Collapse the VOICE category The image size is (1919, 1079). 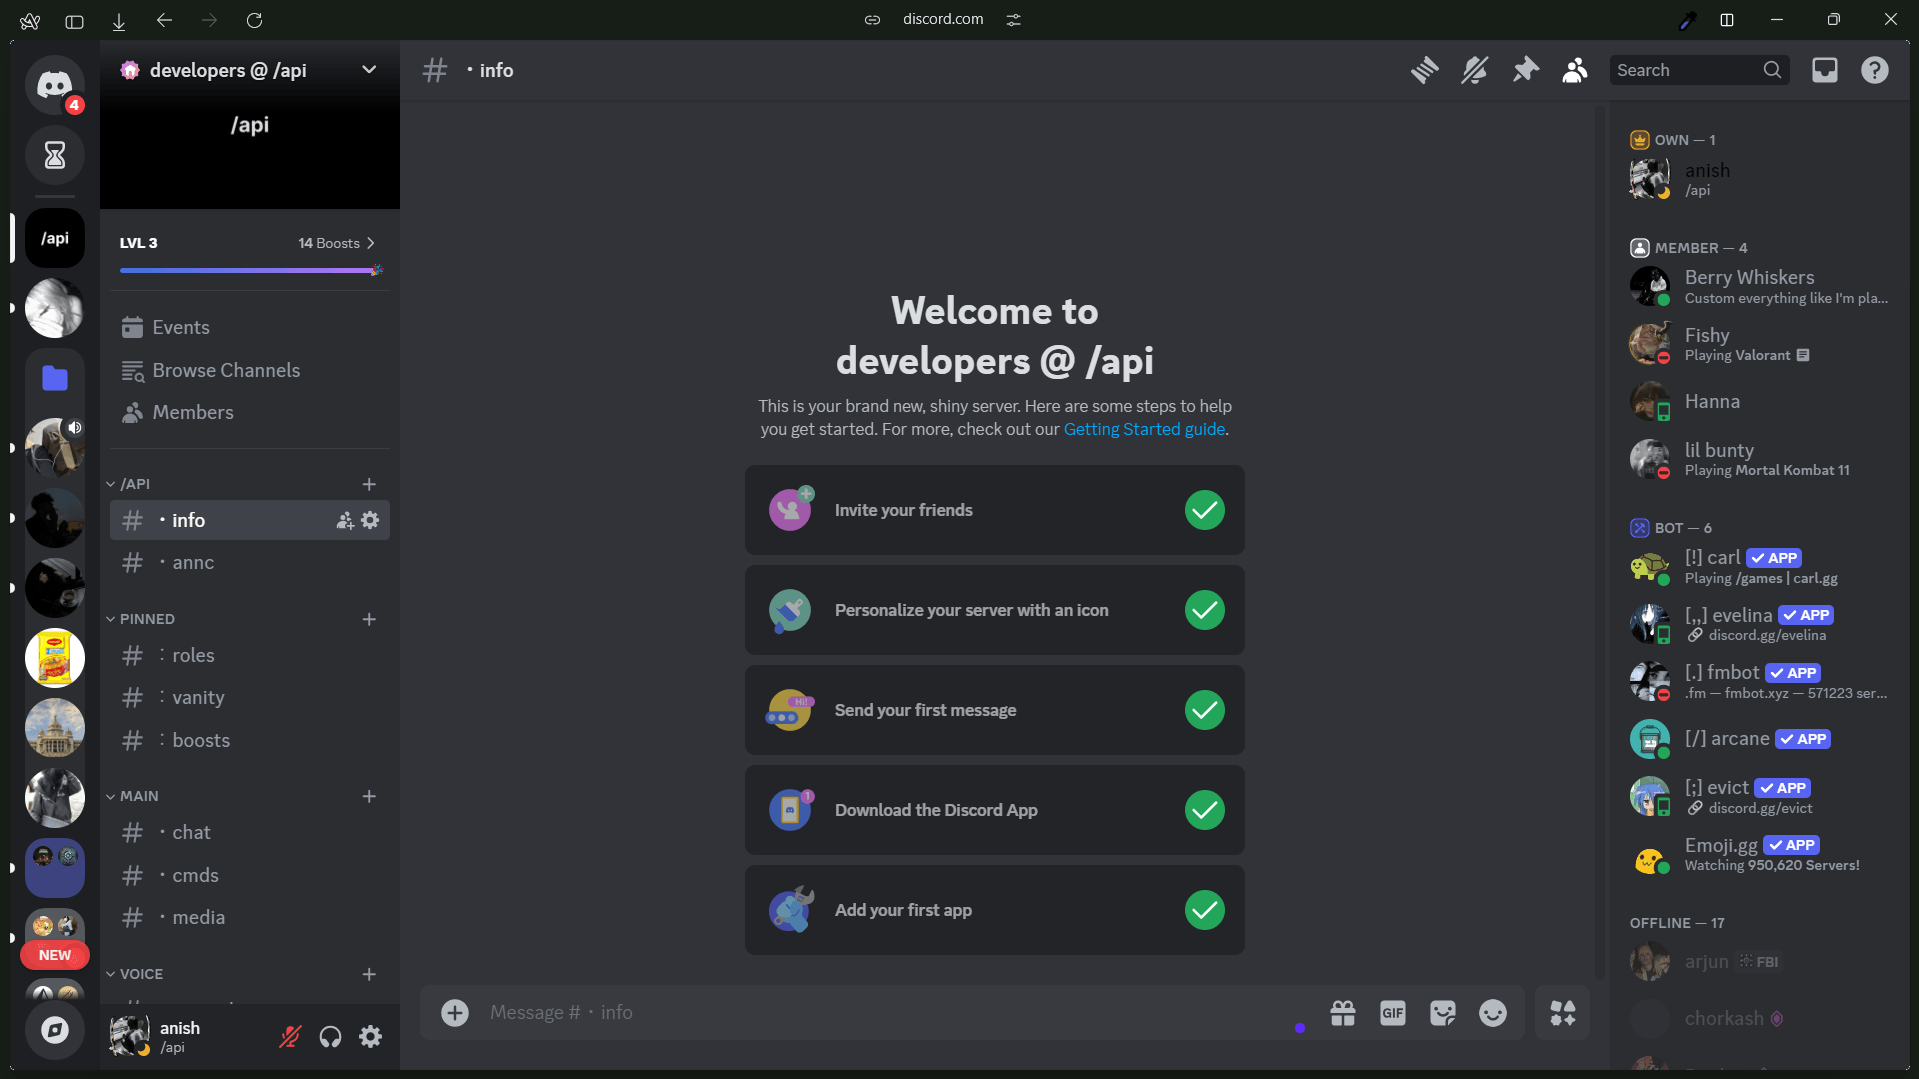click(x=134, y=974)
